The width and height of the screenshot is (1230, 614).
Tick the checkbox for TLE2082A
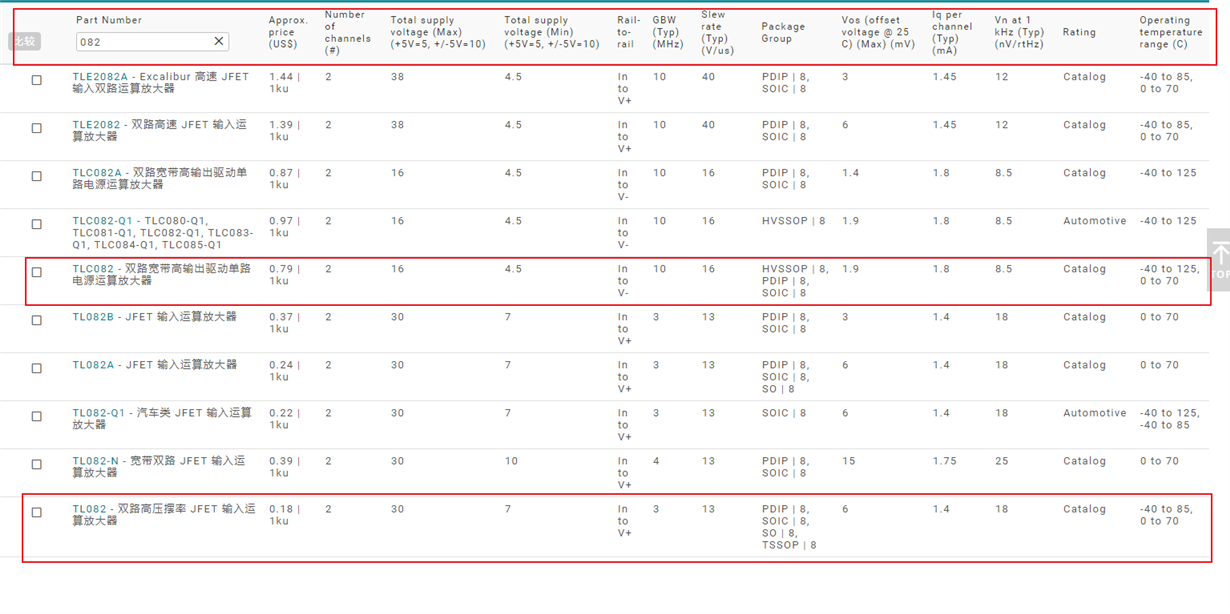[37, 80]
